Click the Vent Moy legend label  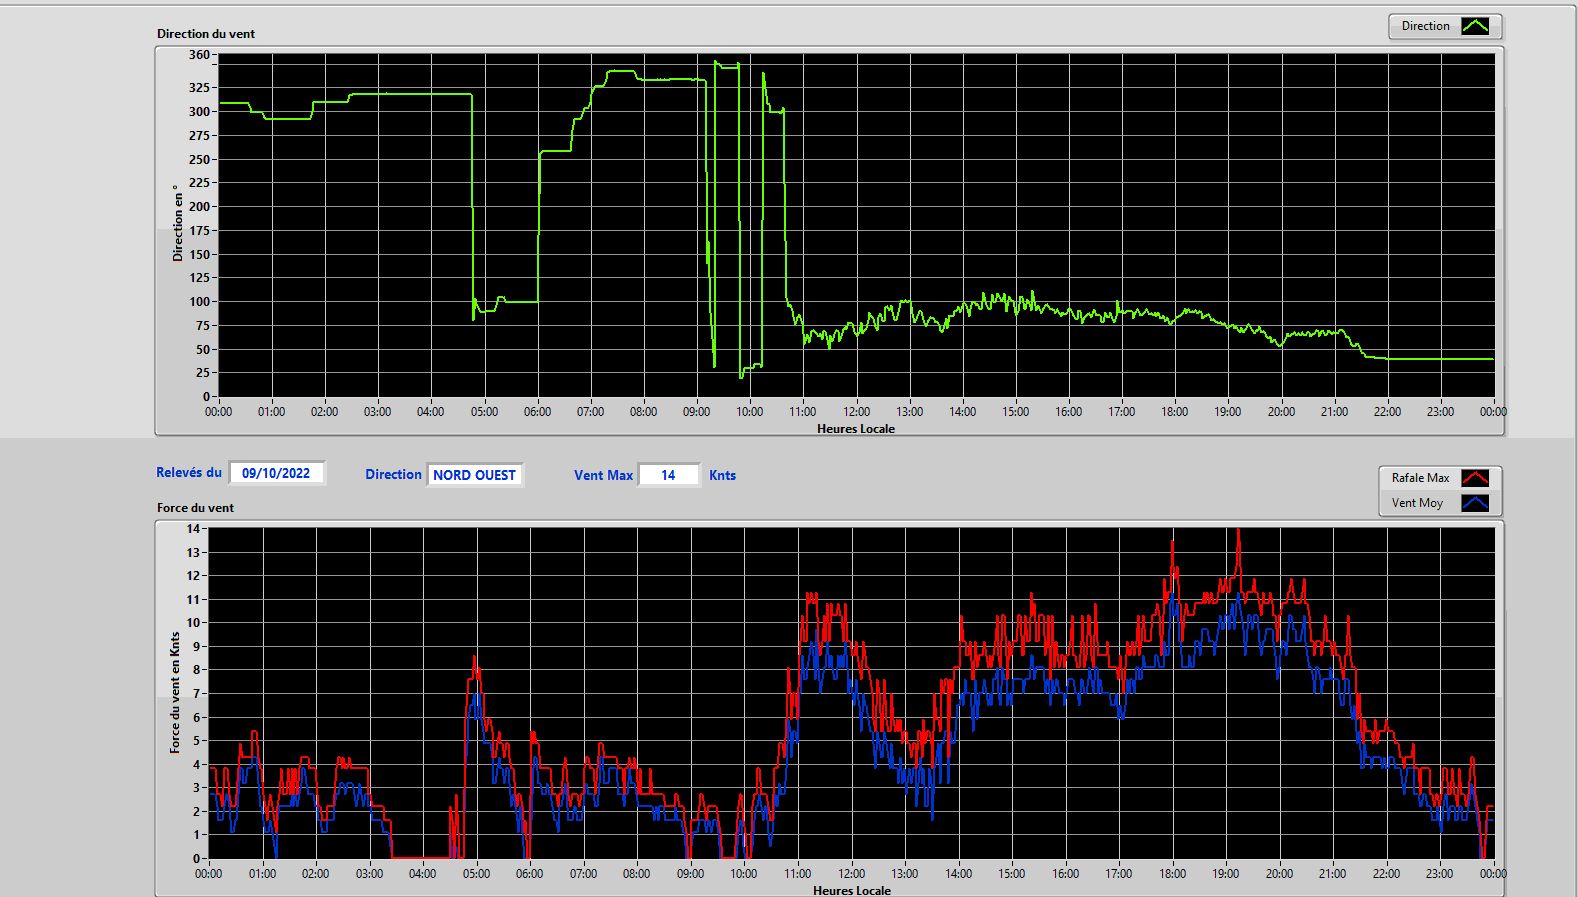pos(1417,503)
